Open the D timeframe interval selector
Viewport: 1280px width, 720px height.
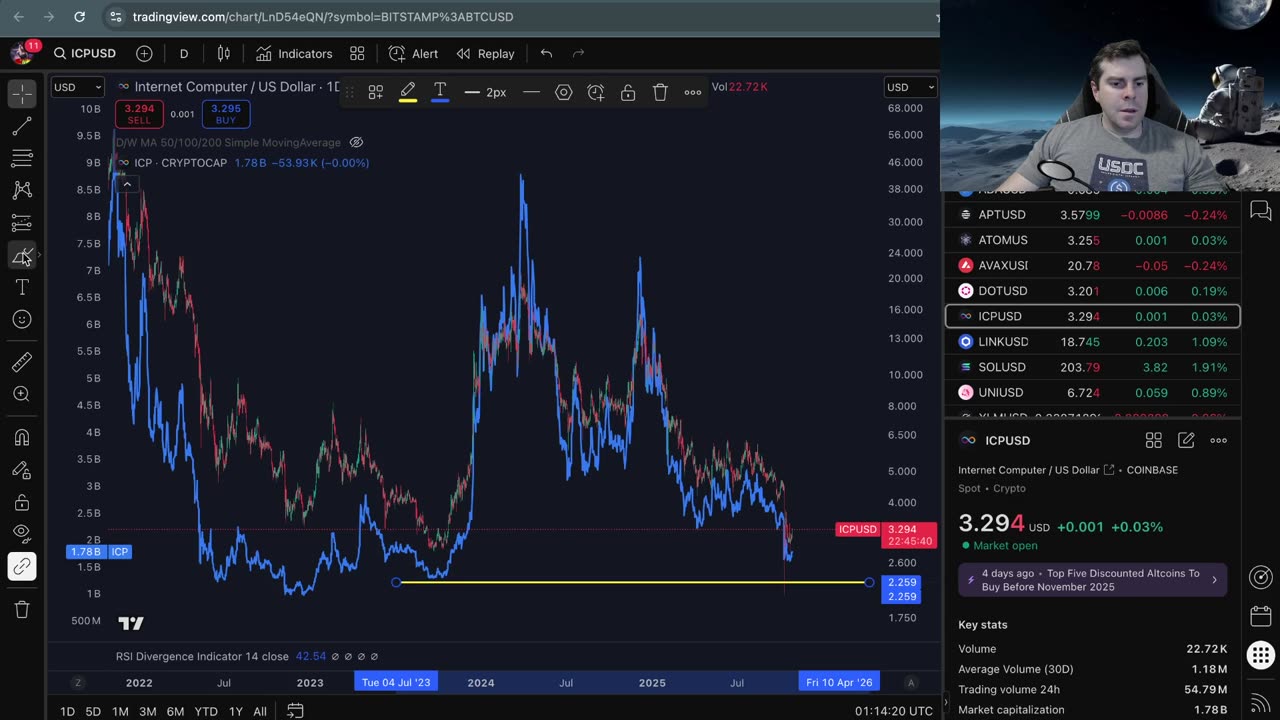click(184, 53)
